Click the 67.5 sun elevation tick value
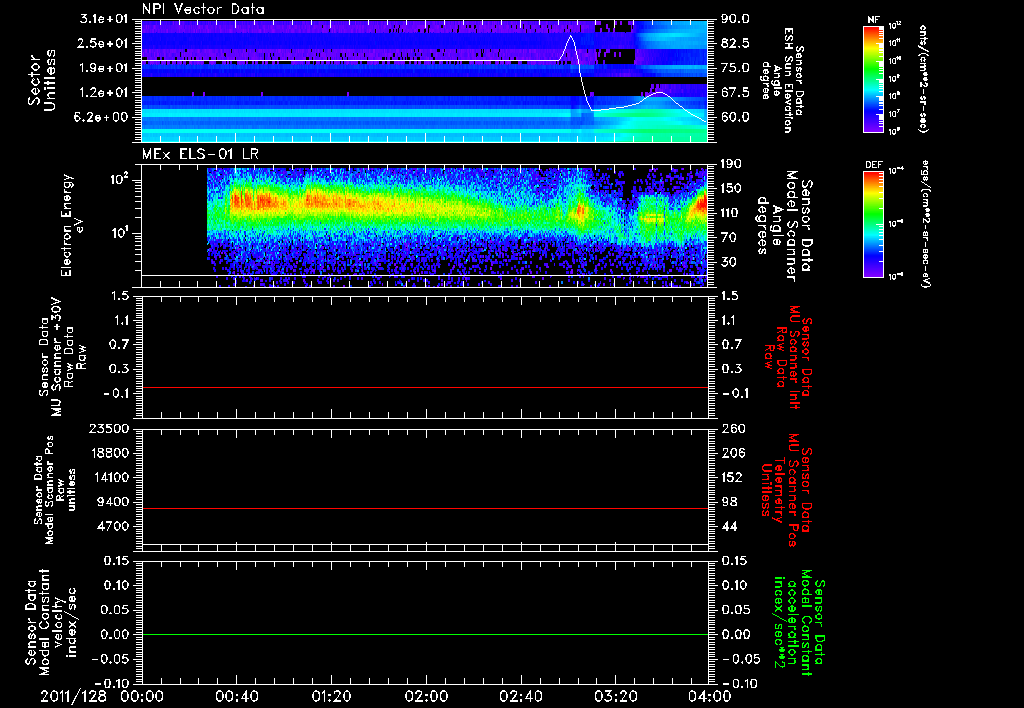The width and height of the screenshot is (1024, 708). coord(735,93)
